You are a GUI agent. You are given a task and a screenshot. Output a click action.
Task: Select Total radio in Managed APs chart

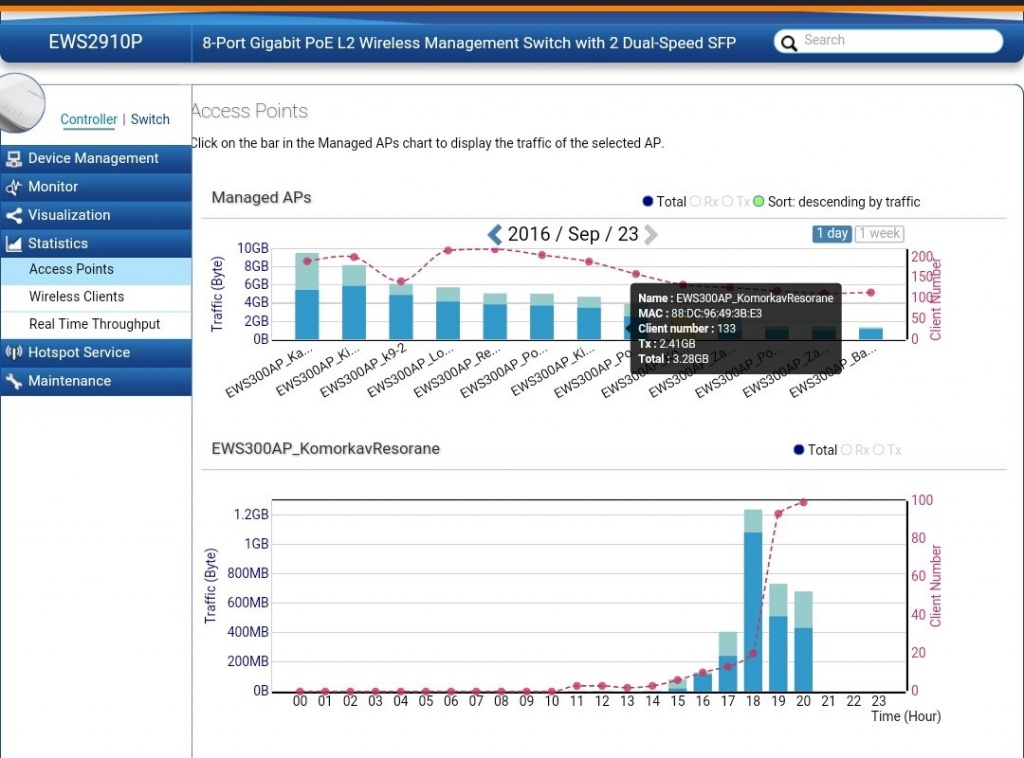coord(648,201)
